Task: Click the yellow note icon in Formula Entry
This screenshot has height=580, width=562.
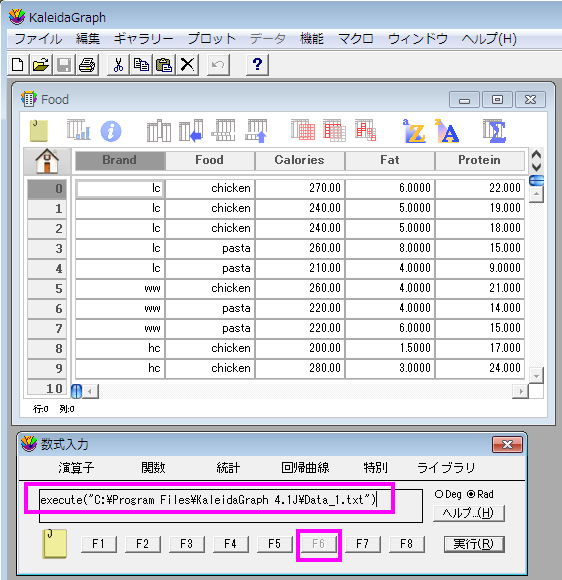Action: point(55,543)
